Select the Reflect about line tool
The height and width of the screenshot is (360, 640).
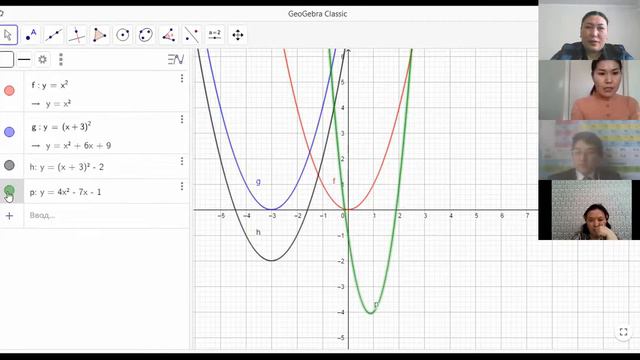(191, 35)
